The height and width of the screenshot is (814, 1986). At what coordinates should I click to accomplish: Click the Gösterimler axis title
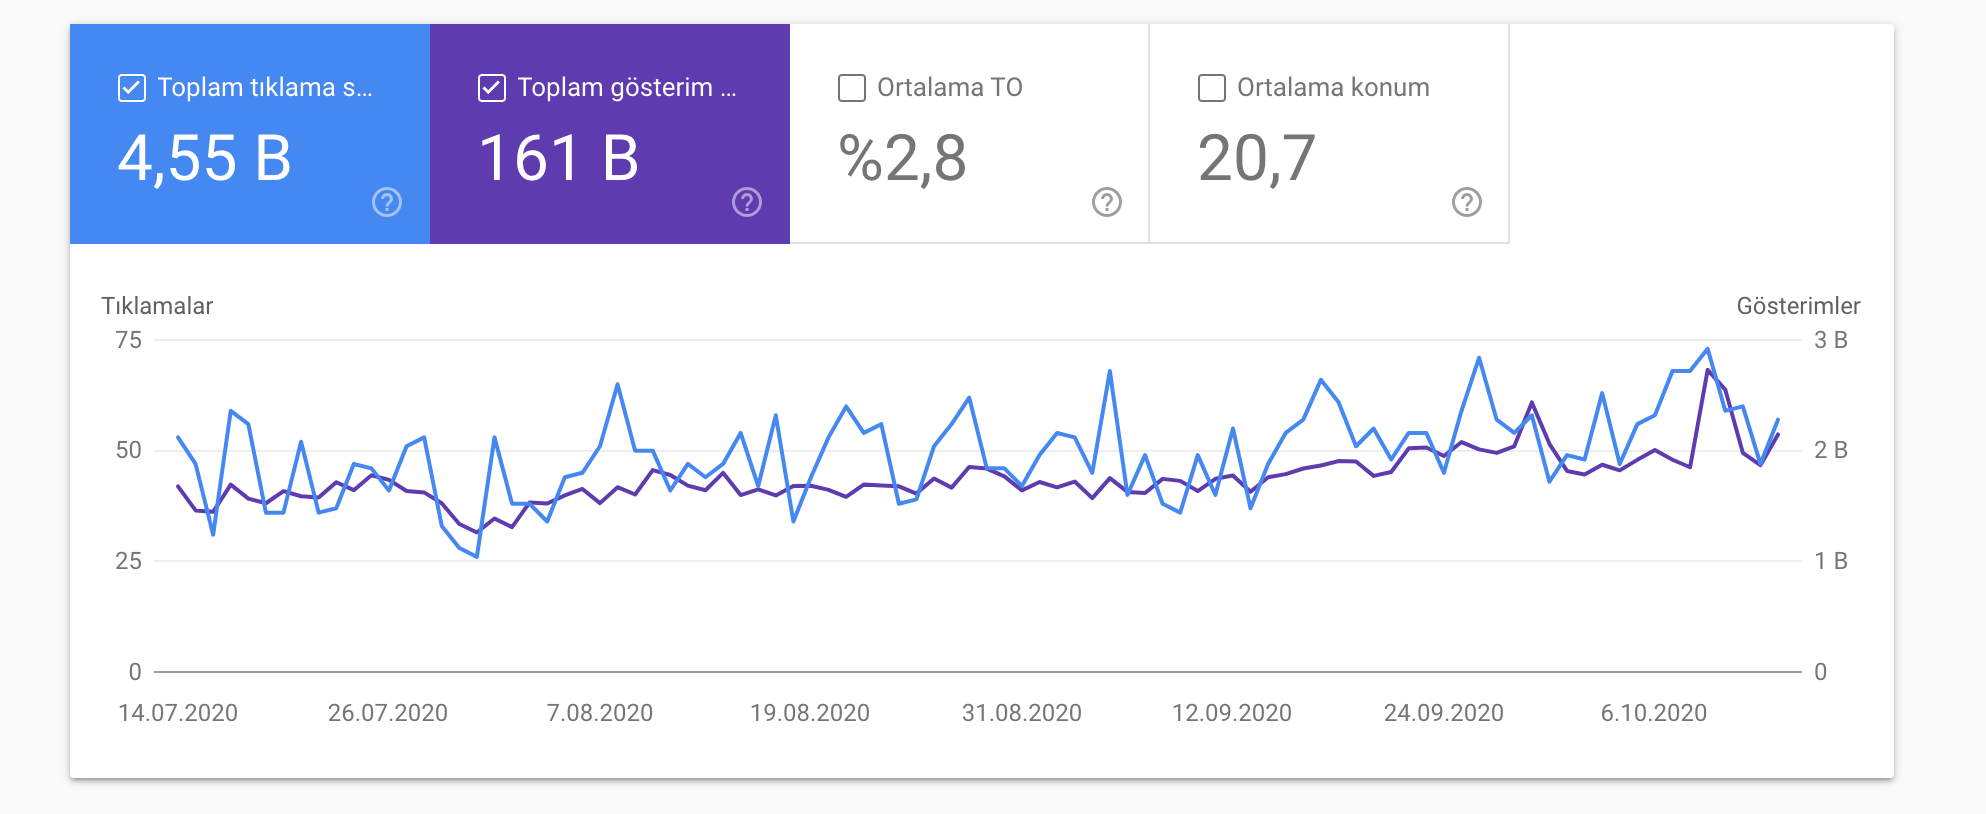(1798, 306)
